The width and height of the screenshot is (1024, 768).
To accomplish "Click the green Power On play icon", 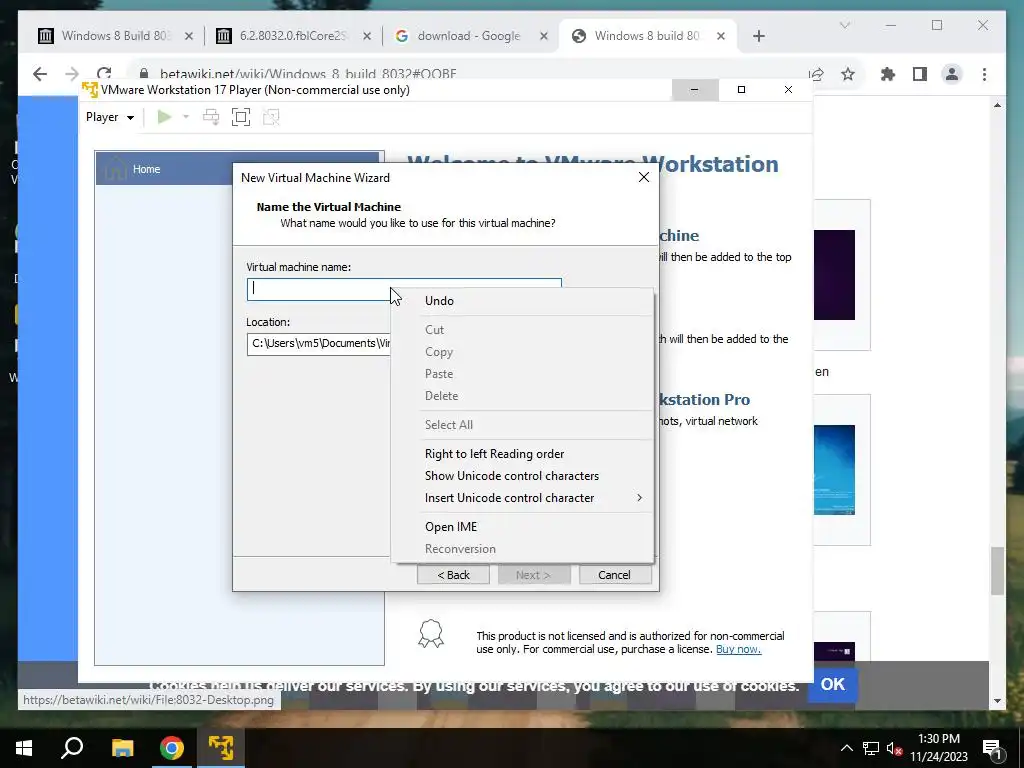I will [164, 117].
